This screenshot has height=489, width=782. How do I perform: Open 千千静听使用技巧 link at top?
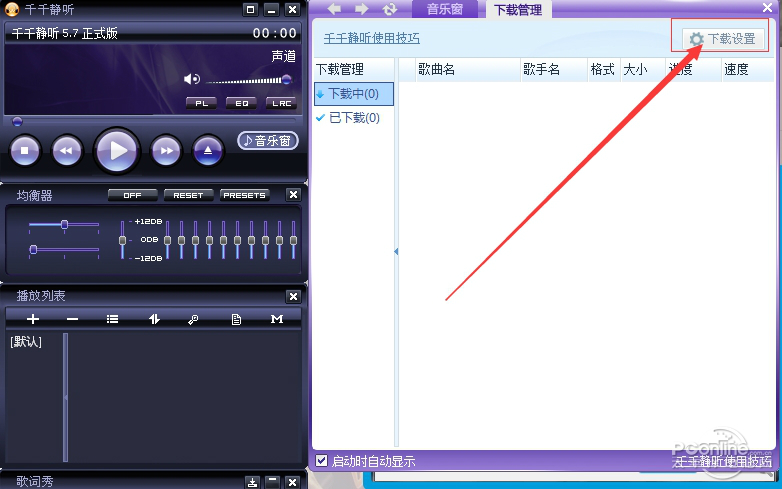[372, 38]
